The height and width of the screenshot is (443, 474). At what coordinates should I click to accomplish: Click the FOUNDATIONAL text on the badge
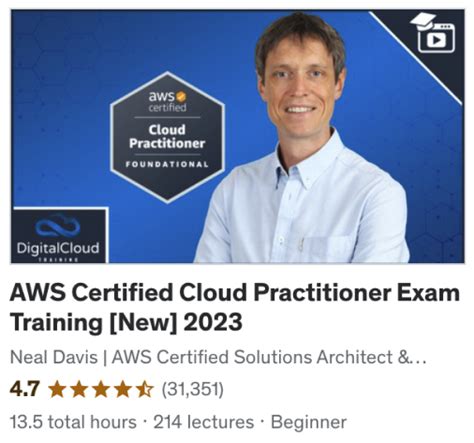pos(167,164)
